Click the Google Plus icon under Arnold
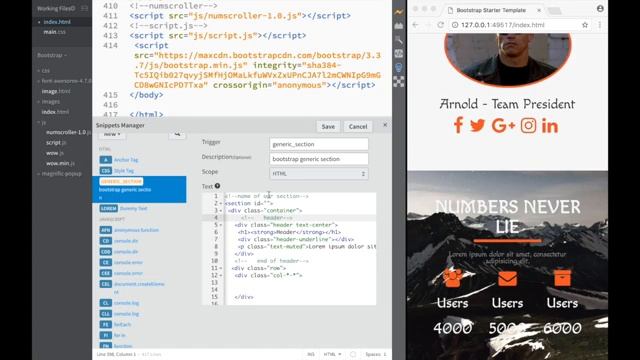640x360 pixels. [x=503, y=125]
